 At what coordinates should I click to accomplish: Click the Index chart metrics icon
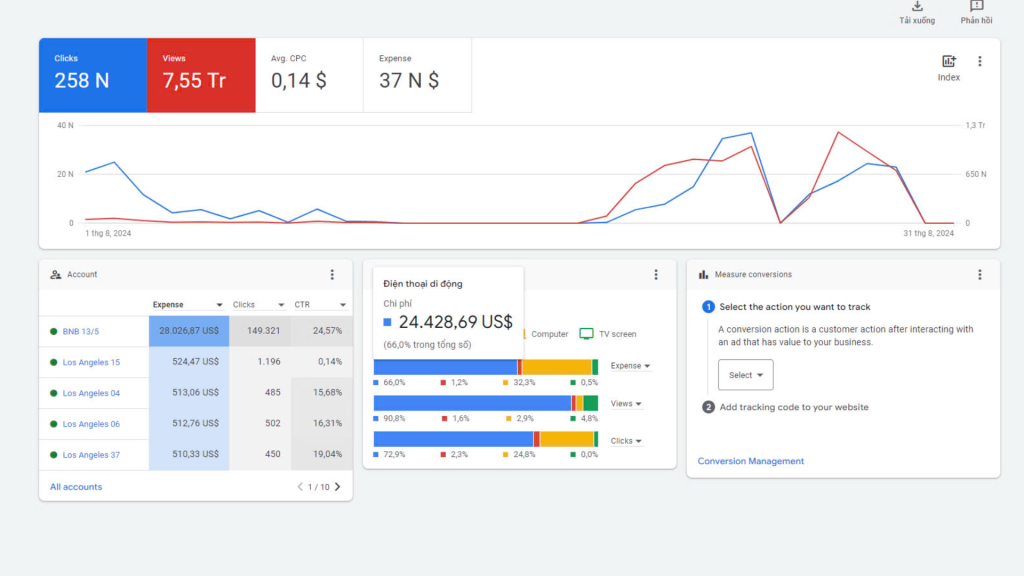pyautogui.click(x=948, y=62)
